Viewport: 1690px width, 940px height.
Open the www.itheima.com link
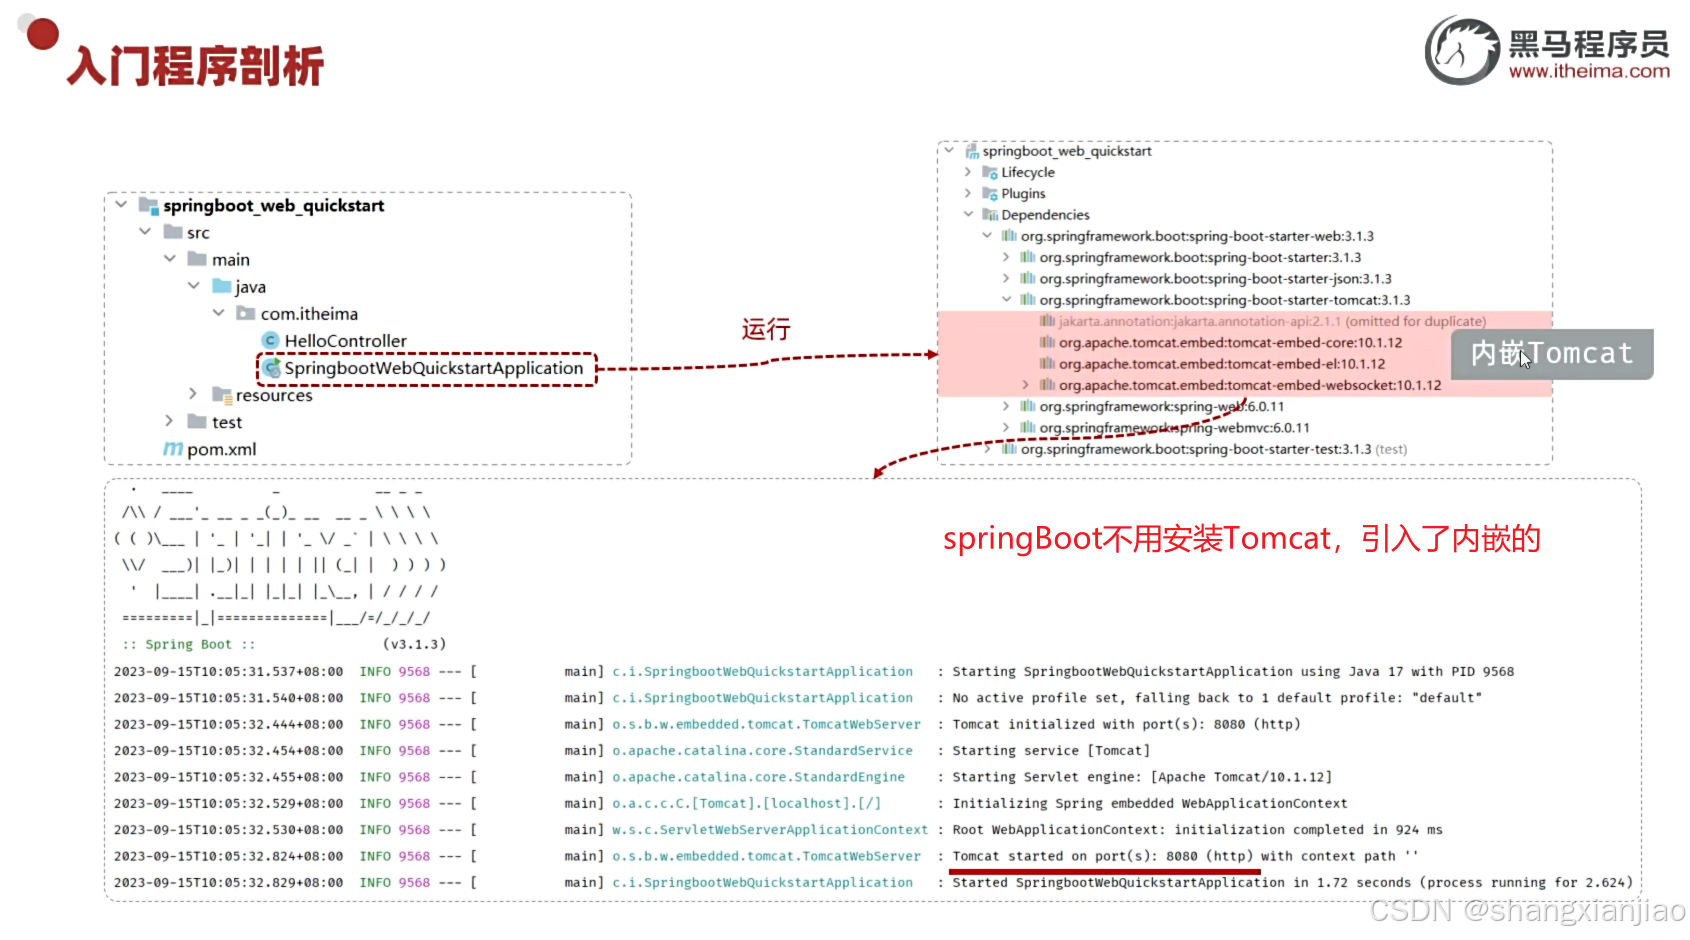[x=1589, y=71]
